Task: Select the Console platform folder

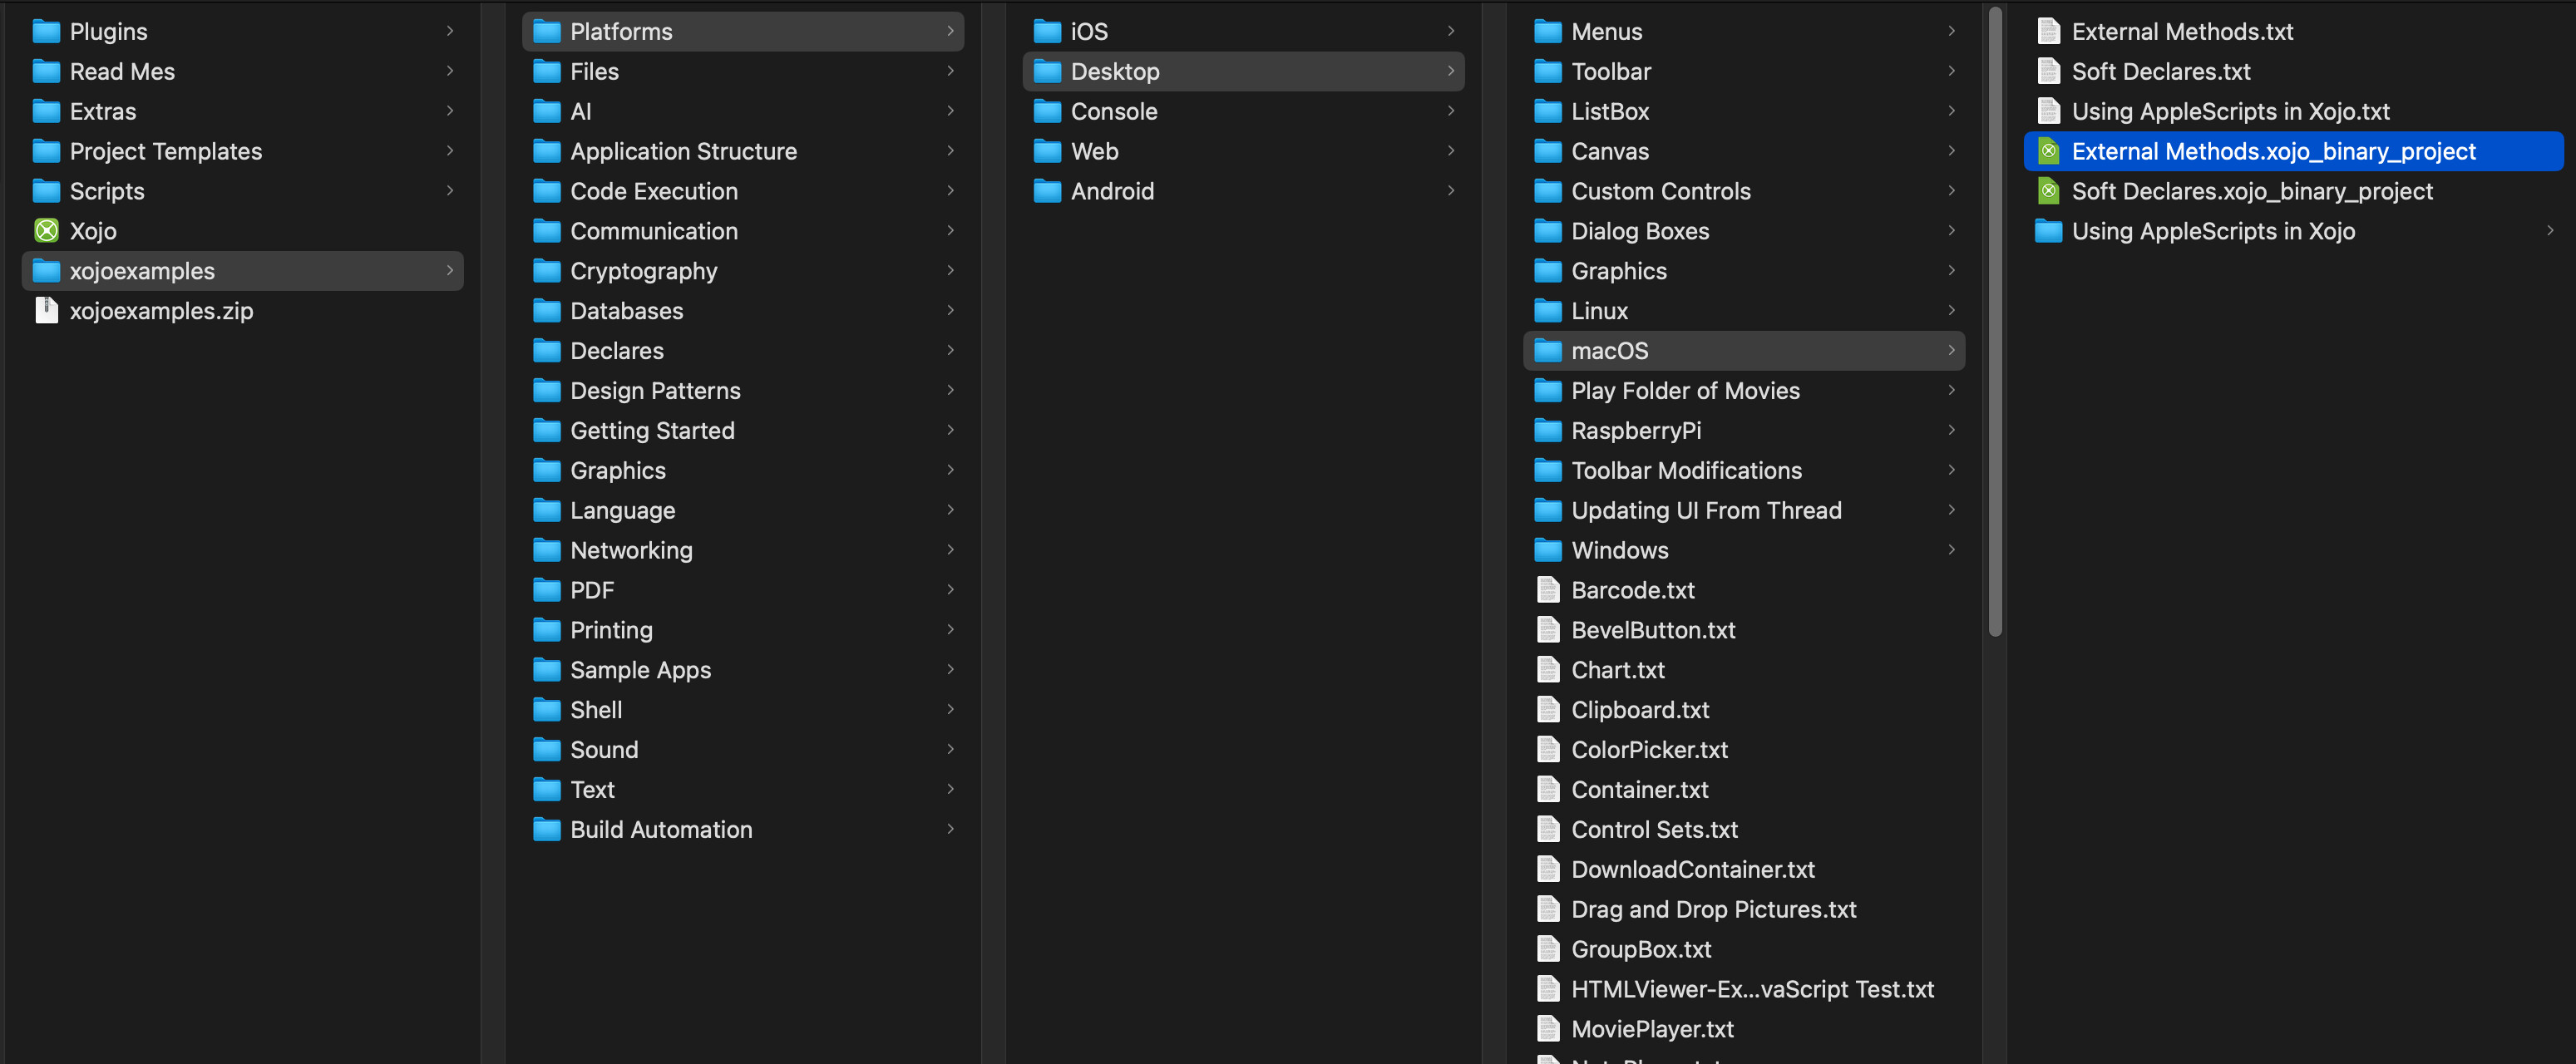Action: click(x=1113, y=111)
